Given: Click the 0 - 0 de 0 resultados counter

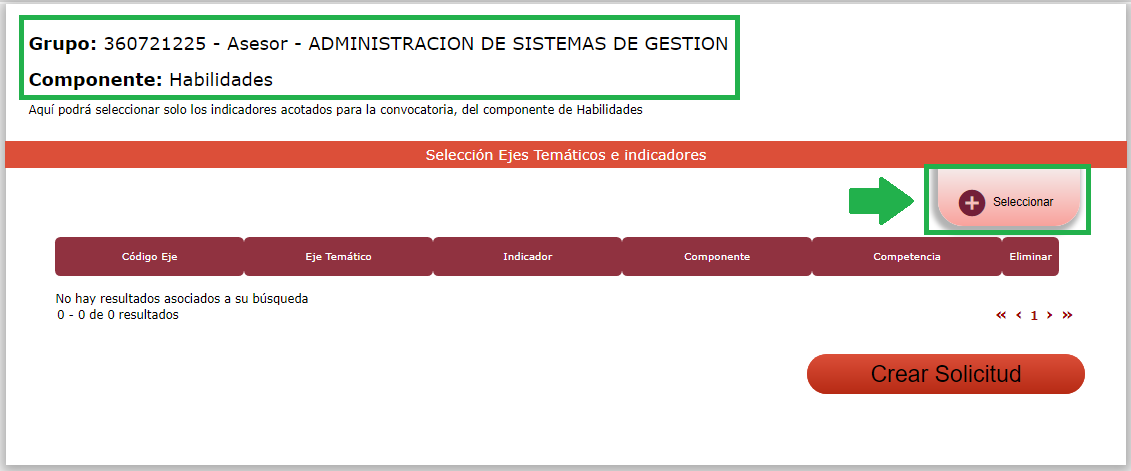Looking at the screenshot, I should 118,314.
